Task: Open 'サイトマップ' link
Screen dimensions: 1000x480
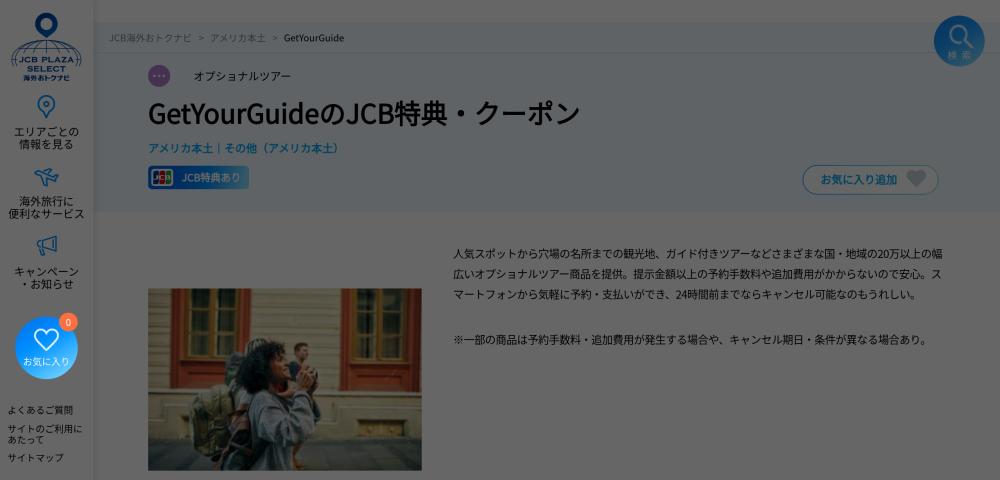Action: pos(36,458)
